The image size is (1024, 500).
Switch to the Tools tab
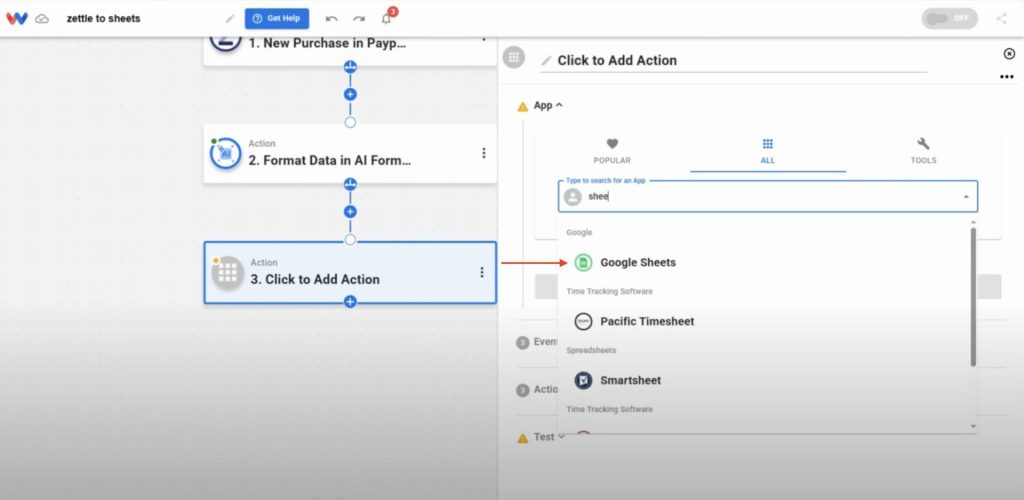pyautogui.click(x=923, y=151)
